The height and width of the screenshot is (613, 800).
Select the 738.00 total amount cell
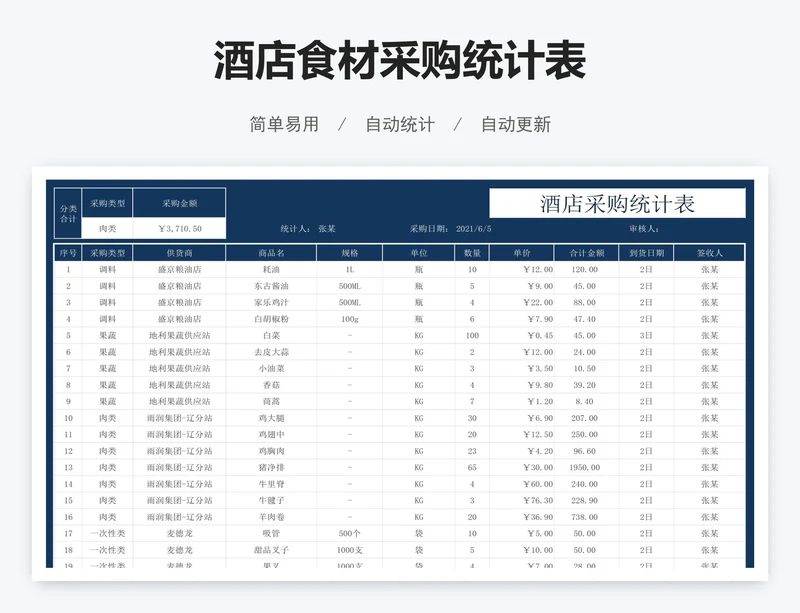coord(585,517)
